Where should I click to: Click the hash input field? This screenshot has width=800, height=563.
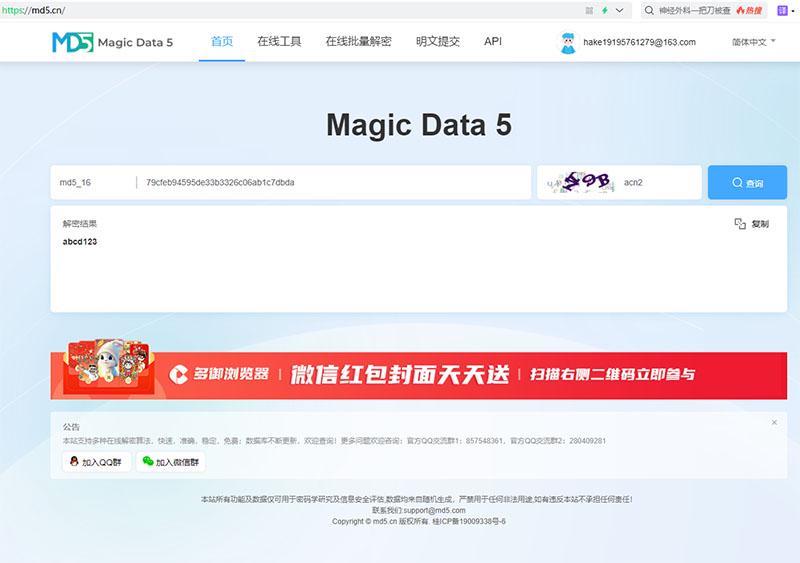[x=334, y=182]
